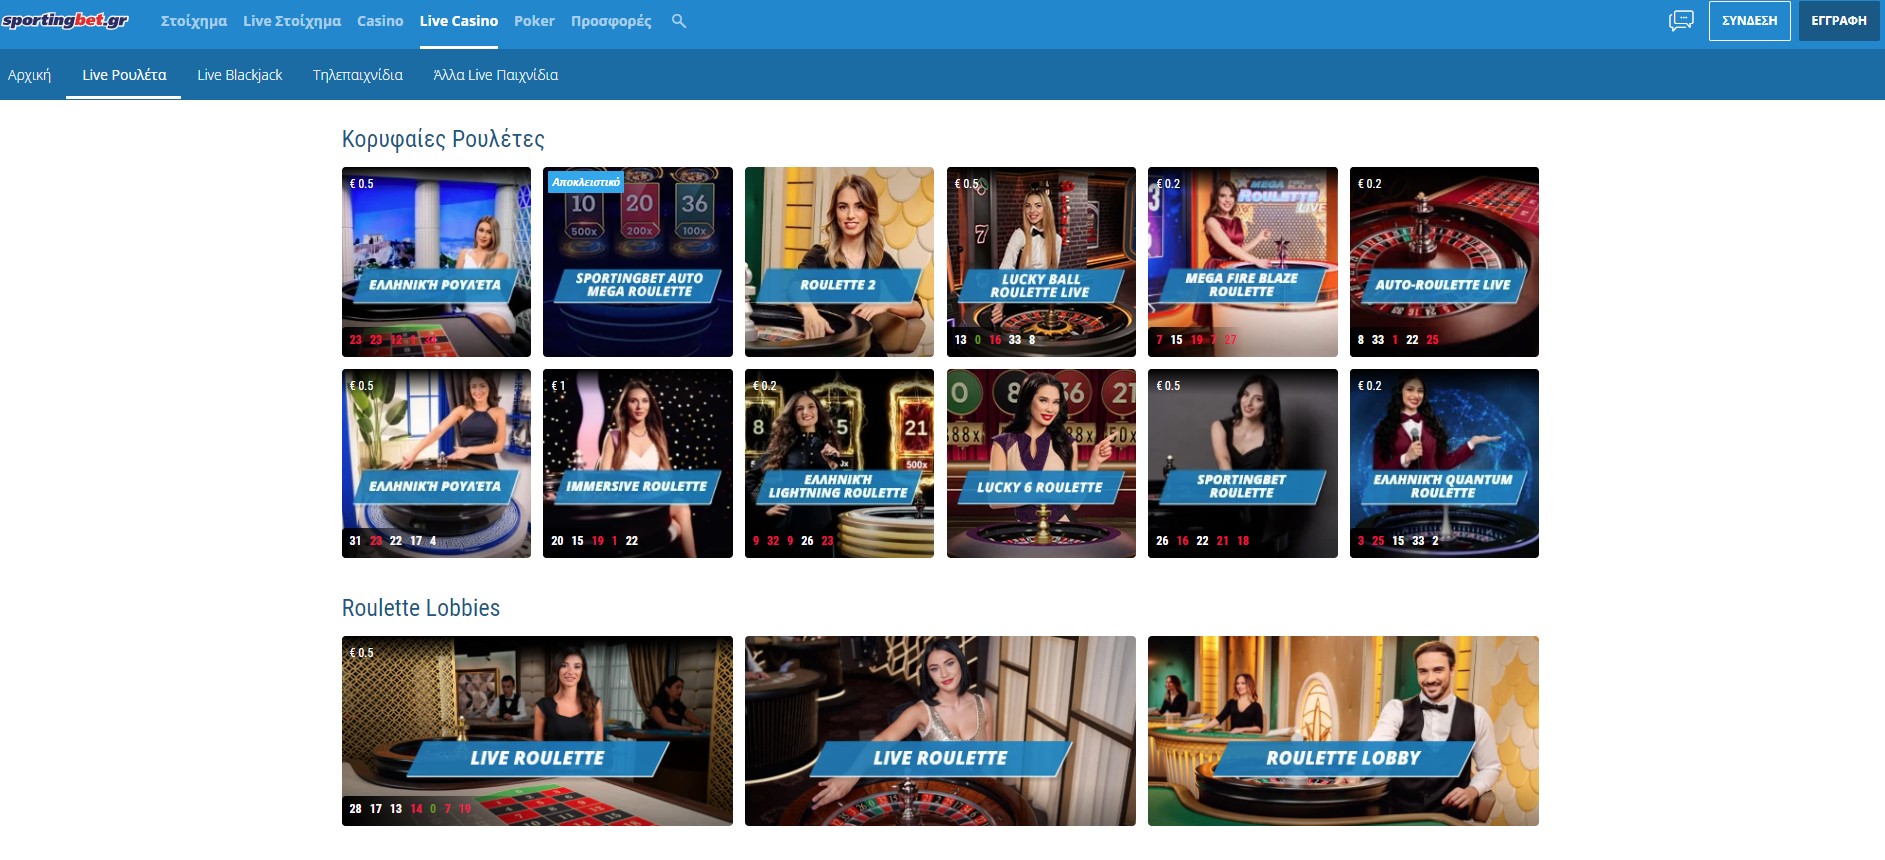Open the first Ελληνική Ρουλέτα game with balcony background
Image resolution: width=1885 pixels, height=860 pixels.
[x=436, y=262]
